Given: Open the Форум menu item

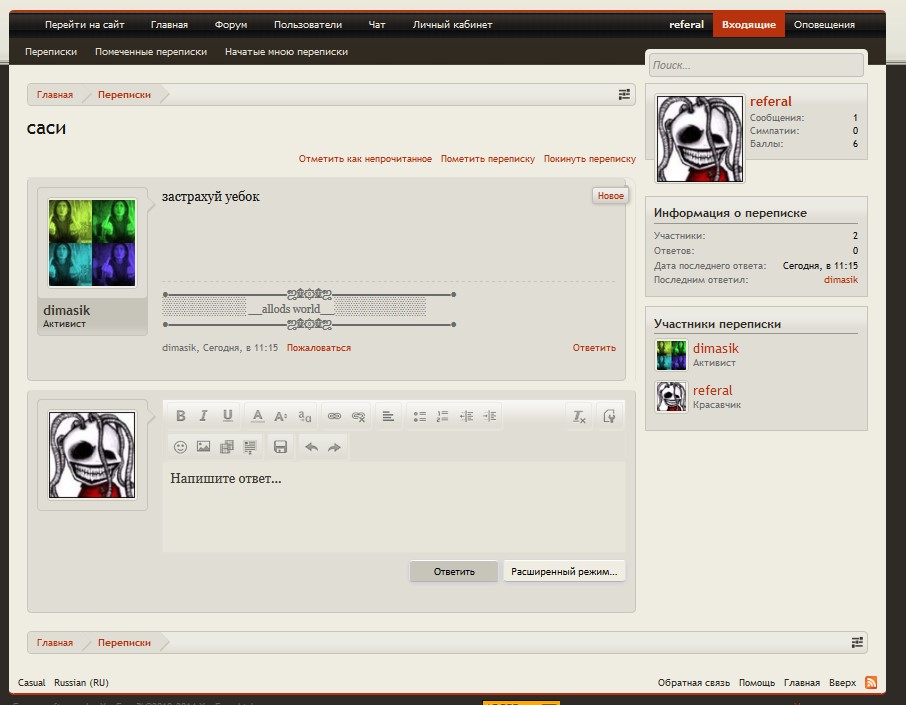Looking at the screenshot, I should pyautogui.click(x=231, y=24).
